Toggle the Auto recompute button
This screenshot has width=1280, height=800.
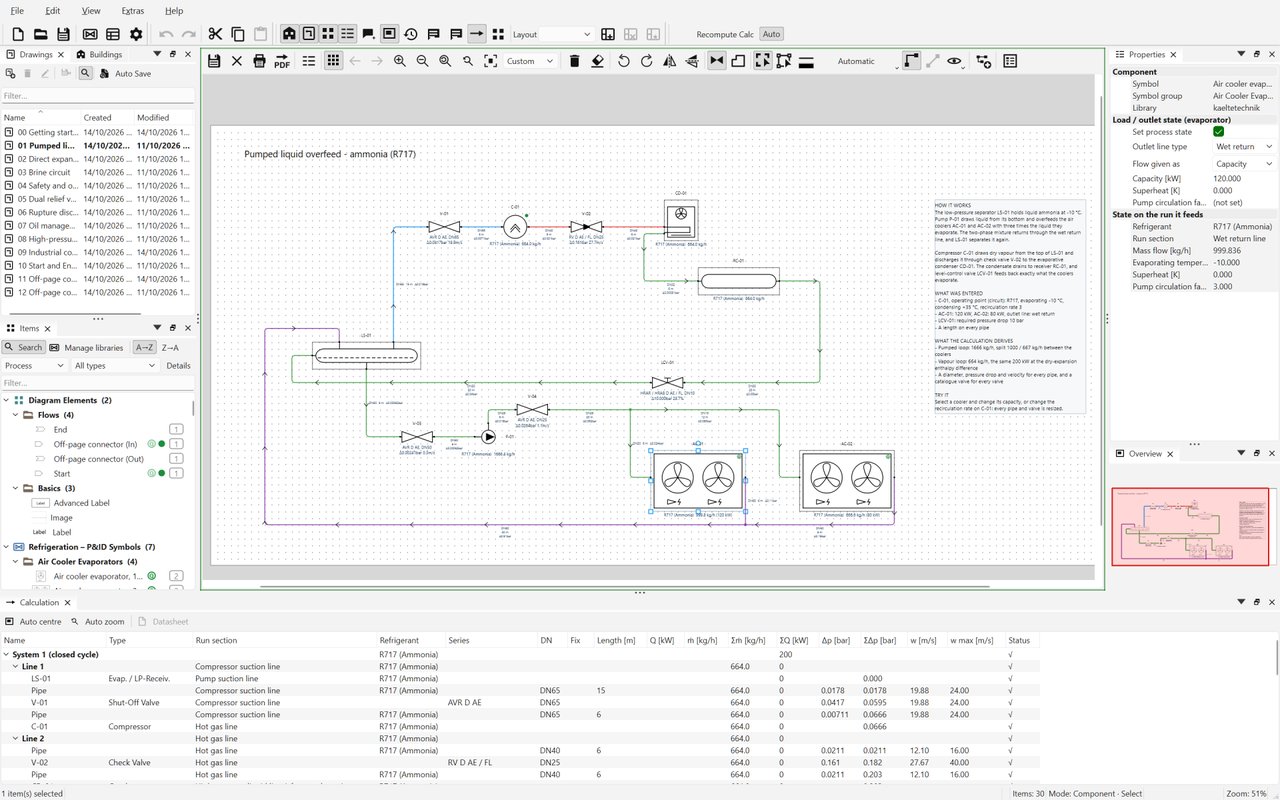click(772, 34)
